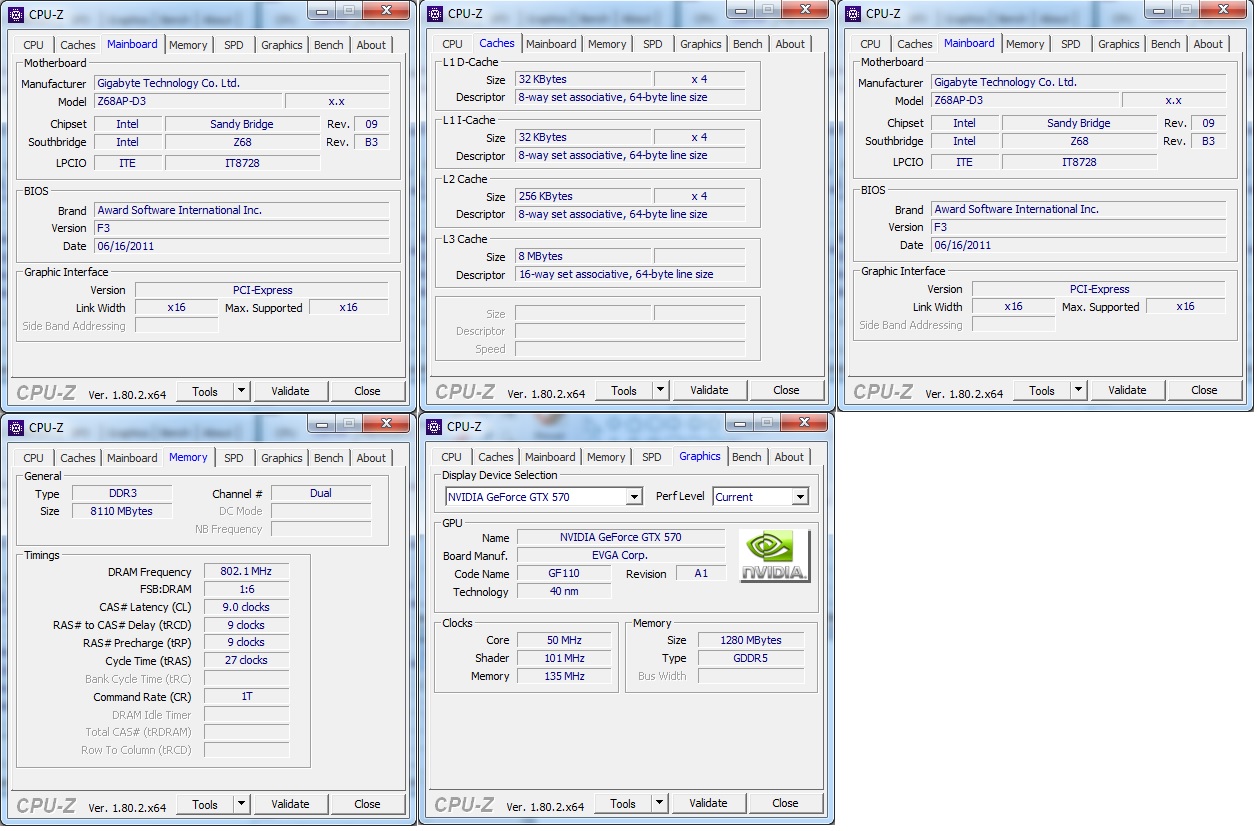Select the CPU tab in the Graphics window
This screenshot has height=831, width=1257.
click(452, 457)
